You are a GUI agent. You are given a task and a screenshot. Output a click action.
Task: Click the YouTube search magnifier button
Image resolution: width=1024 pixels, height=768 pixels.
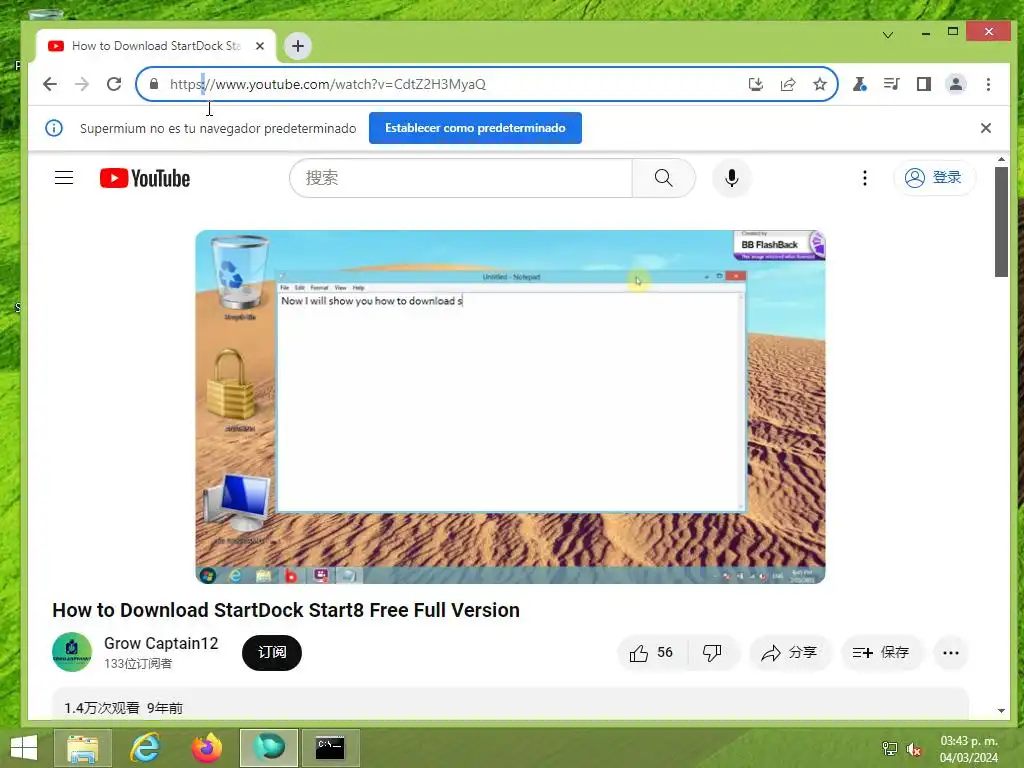click(664, 178)
